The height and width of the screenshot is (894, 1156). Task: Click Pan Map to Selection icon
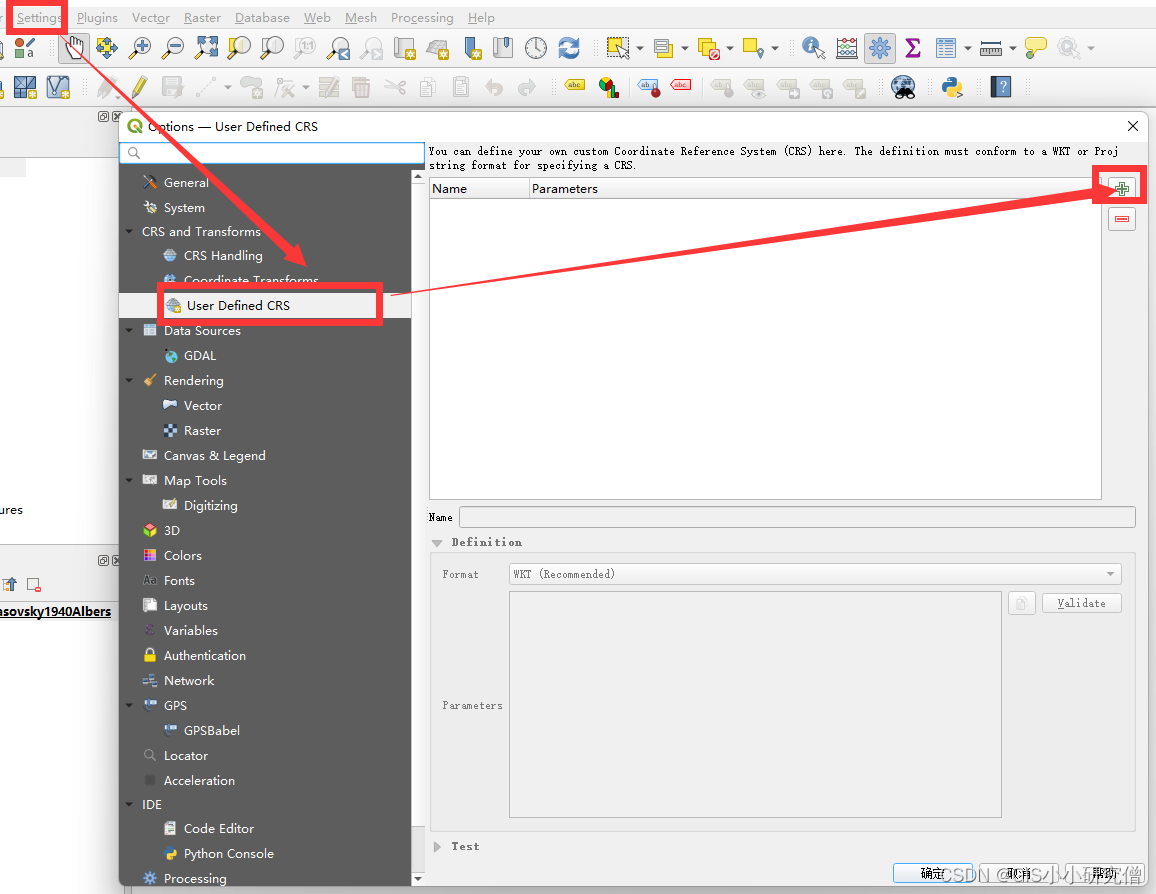pyautogui.click(x=106, y=48)
